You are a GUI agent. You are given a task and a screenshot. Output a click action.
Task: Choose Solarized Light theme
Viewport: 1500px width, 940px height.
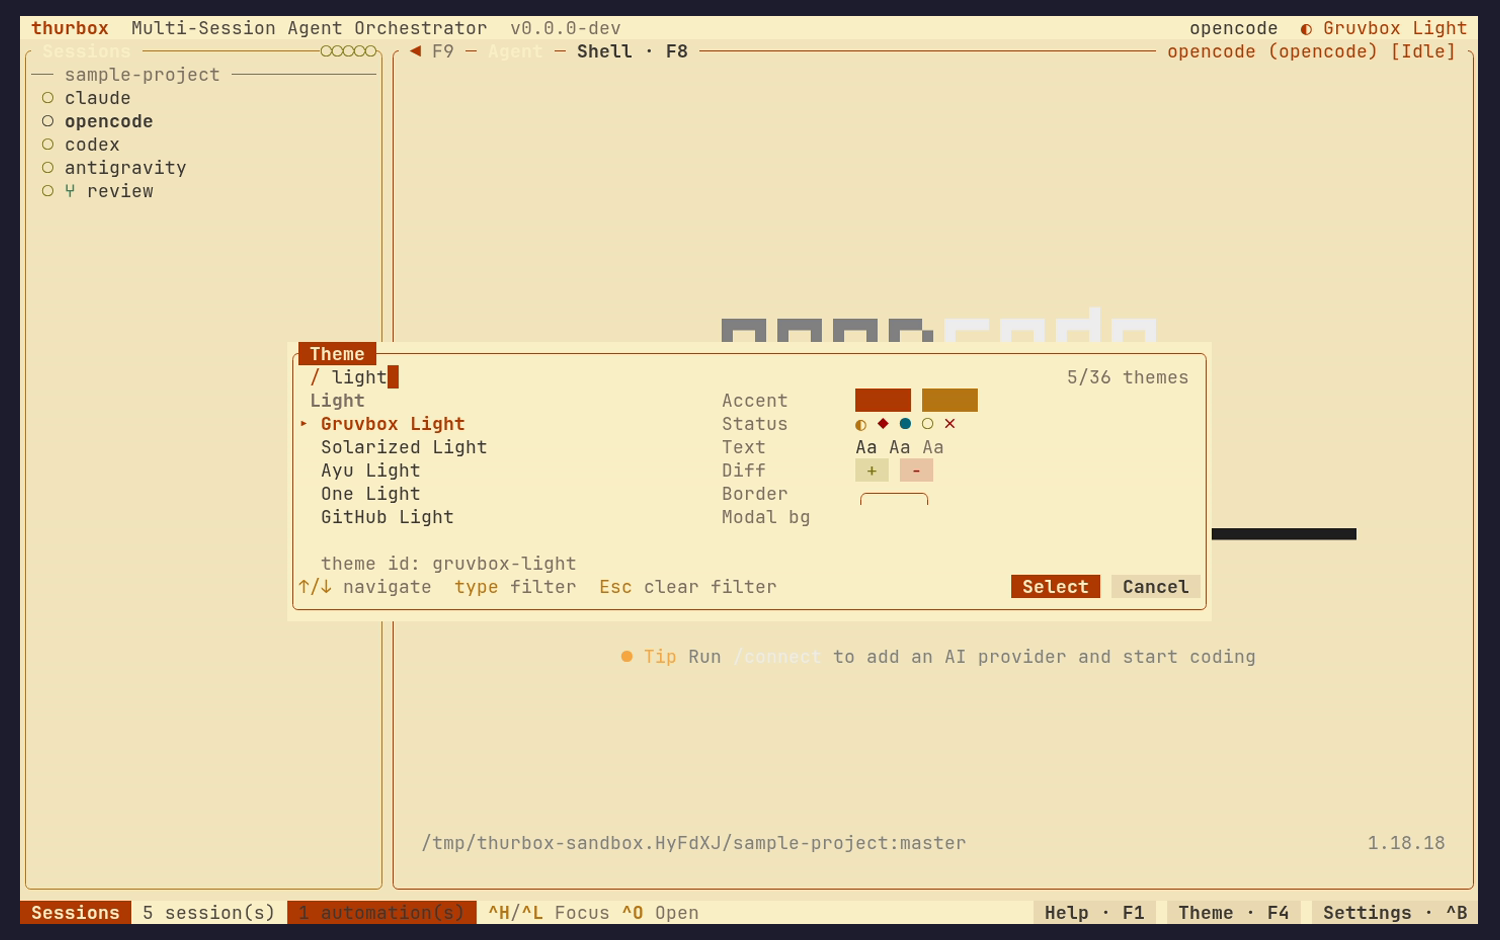tap(404, 447)
